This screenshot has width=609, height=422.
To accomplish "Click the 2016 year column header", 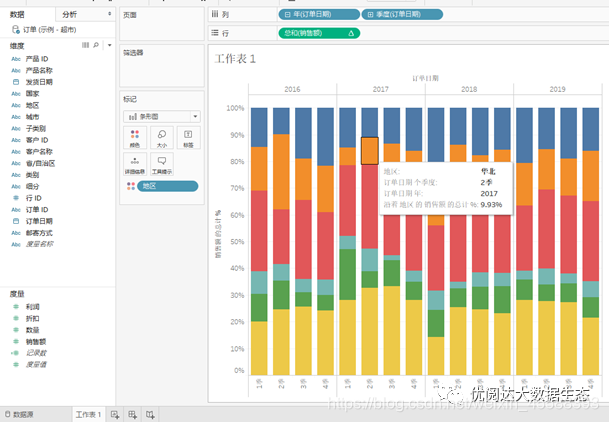I will pos(292,89).
